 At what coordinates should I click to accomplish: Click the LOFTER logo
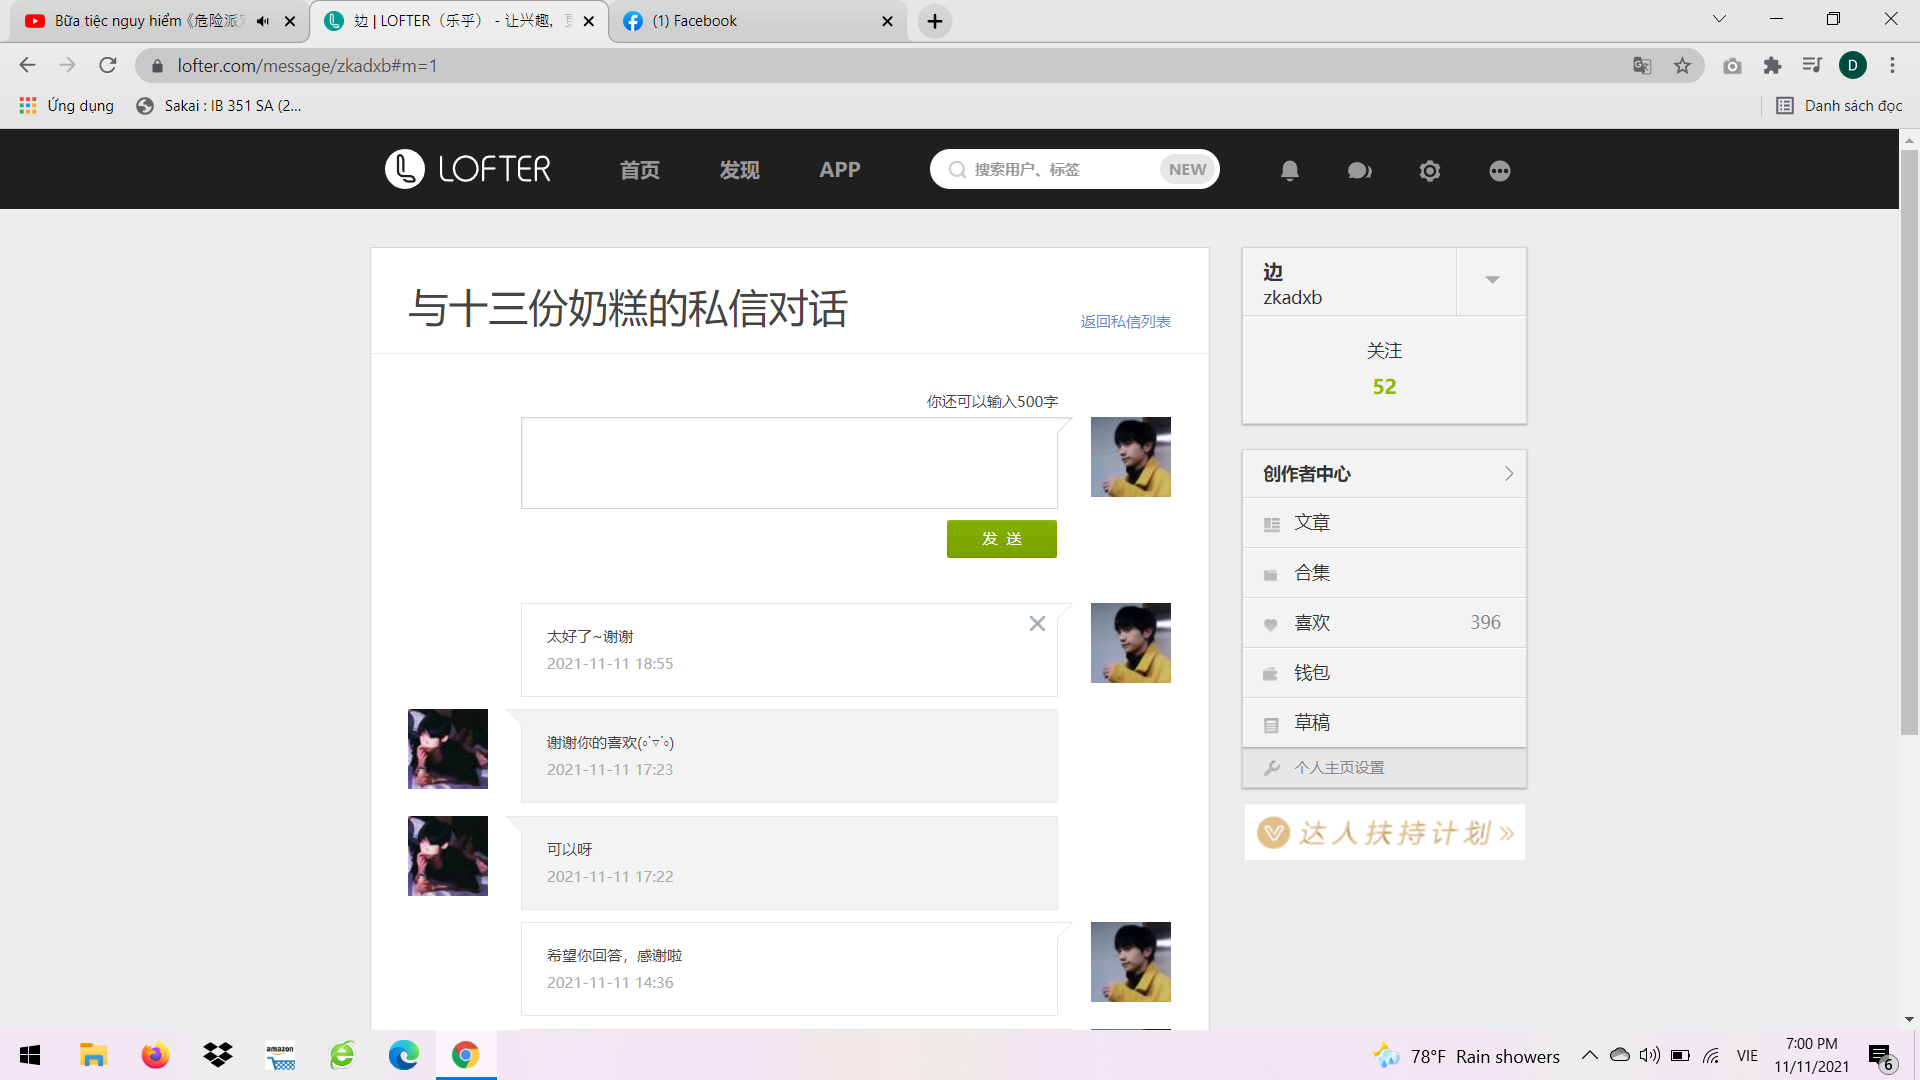coord(468,169)
